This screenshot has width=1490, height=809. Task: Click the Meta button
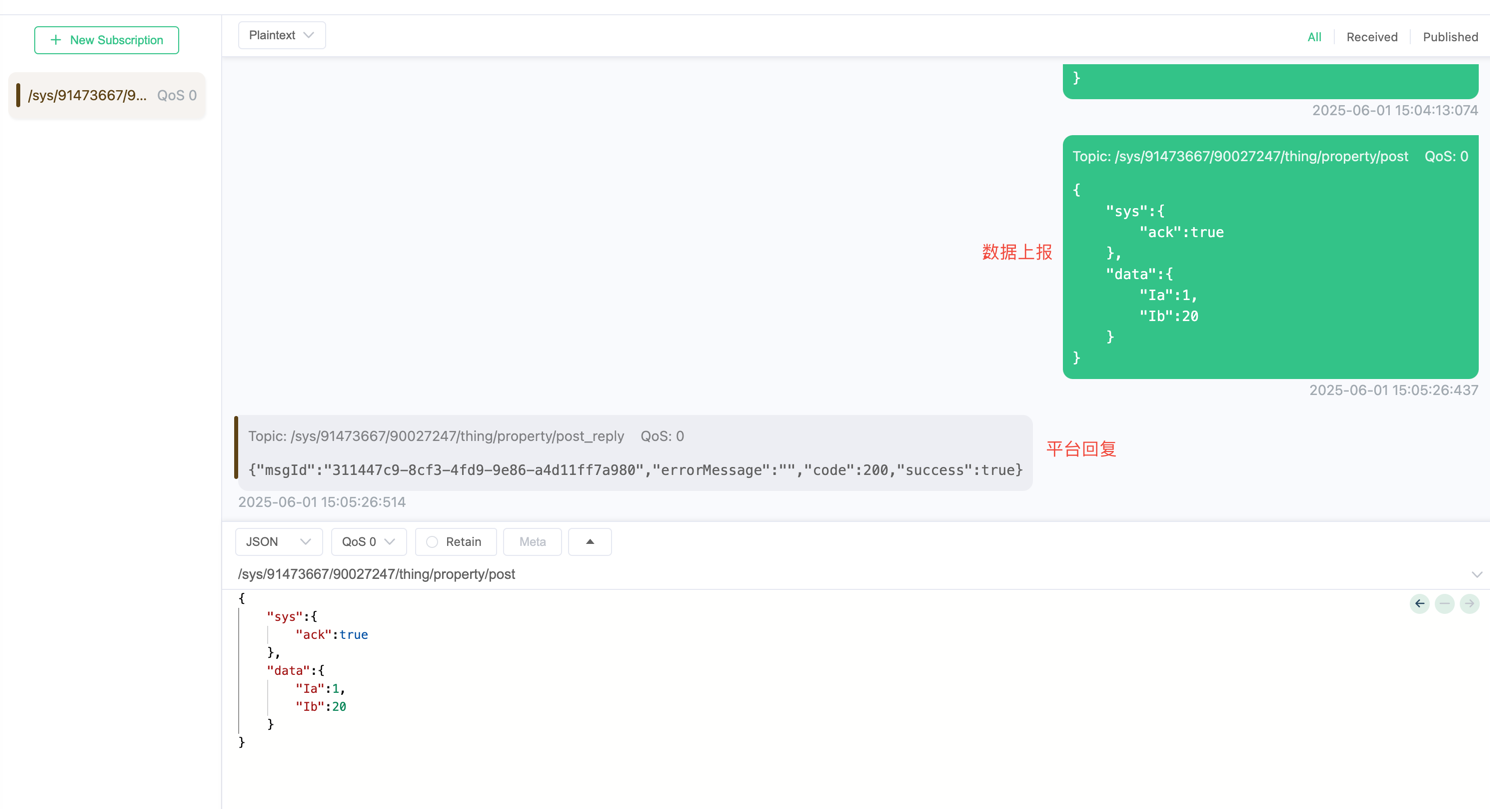(532, 542)
